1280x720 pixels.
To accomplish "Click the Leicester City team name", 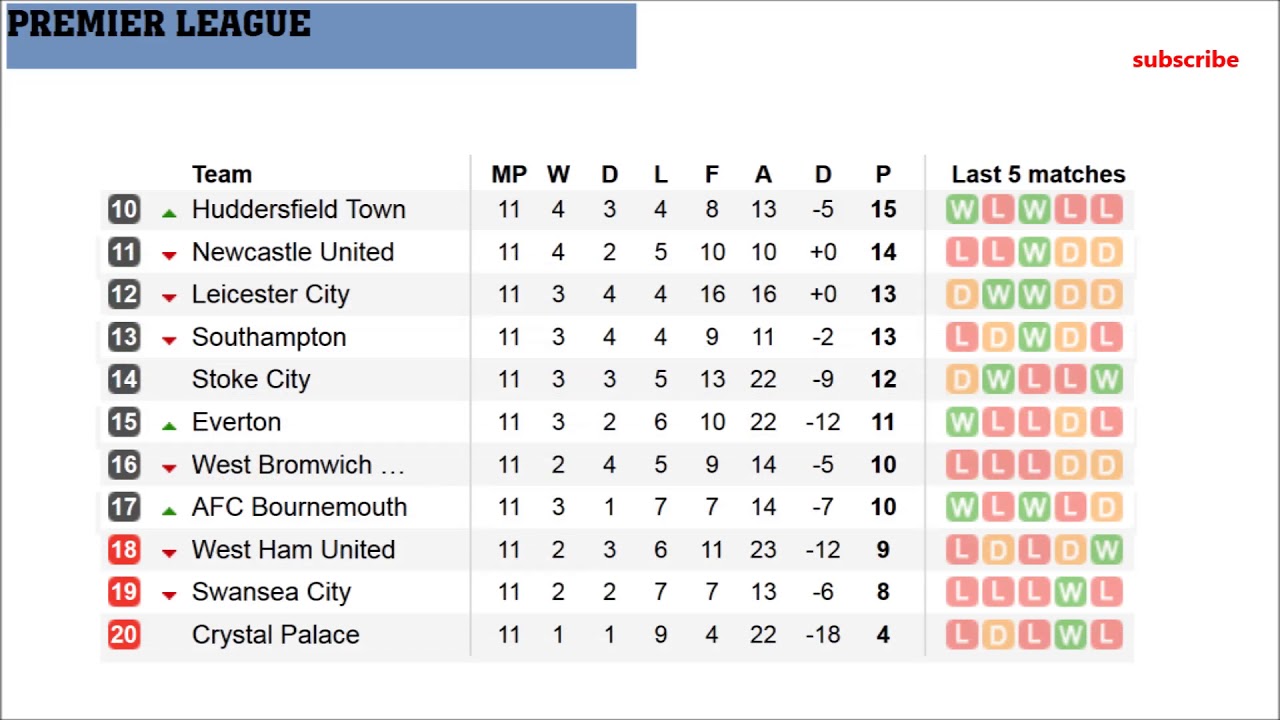I will click(x=270, y=295).
